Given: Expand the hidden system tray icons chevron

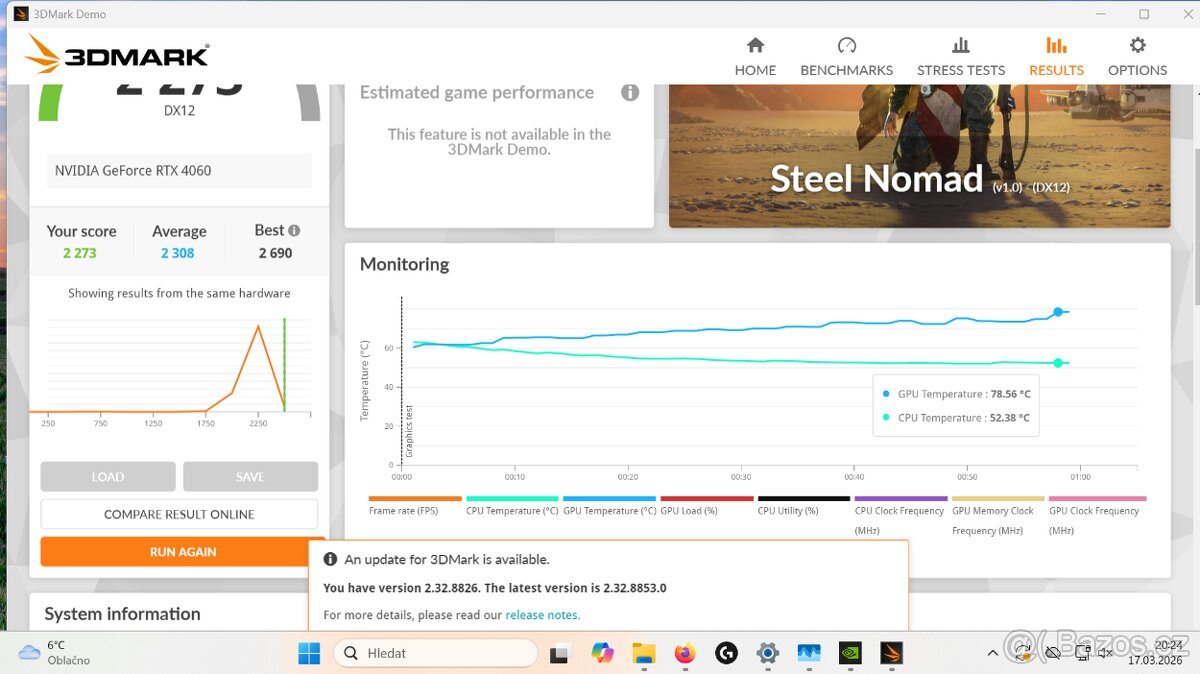Looking at the screenshot, I should [993, 653].
